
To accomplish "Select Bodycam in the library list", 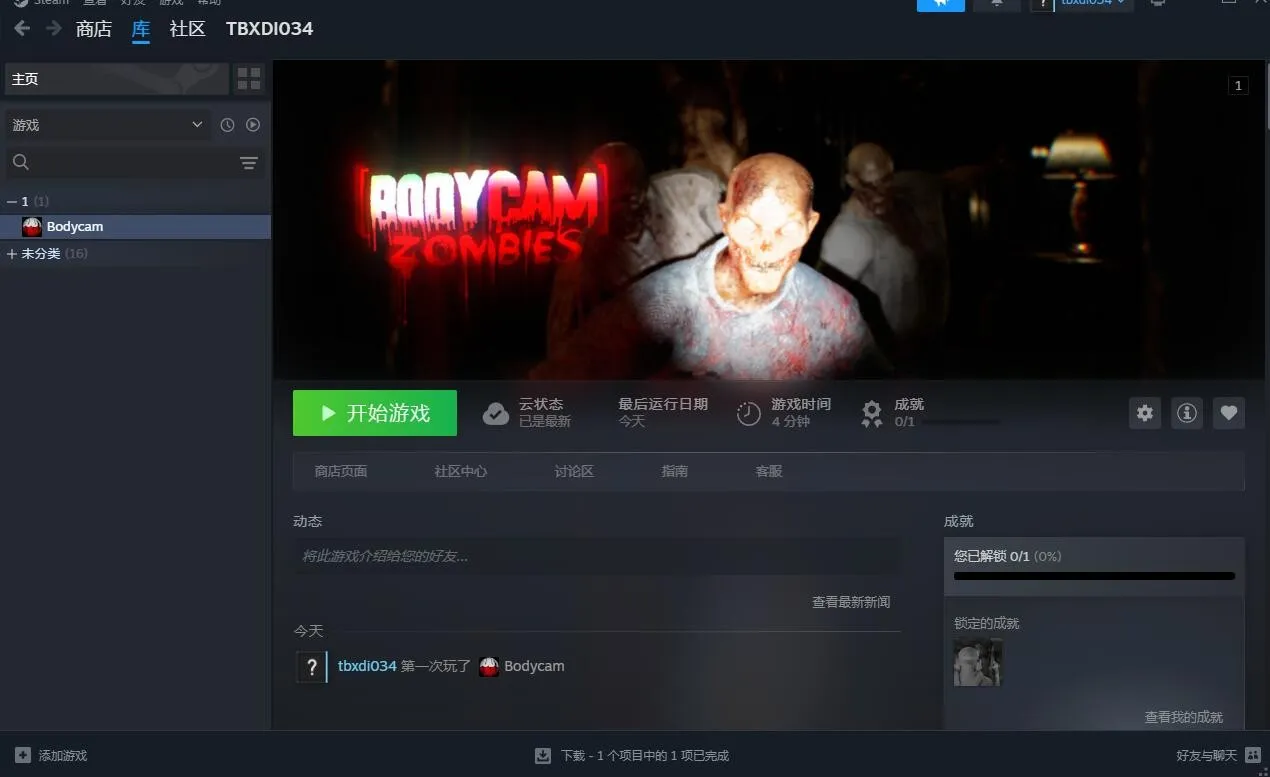I will [74, 227].
